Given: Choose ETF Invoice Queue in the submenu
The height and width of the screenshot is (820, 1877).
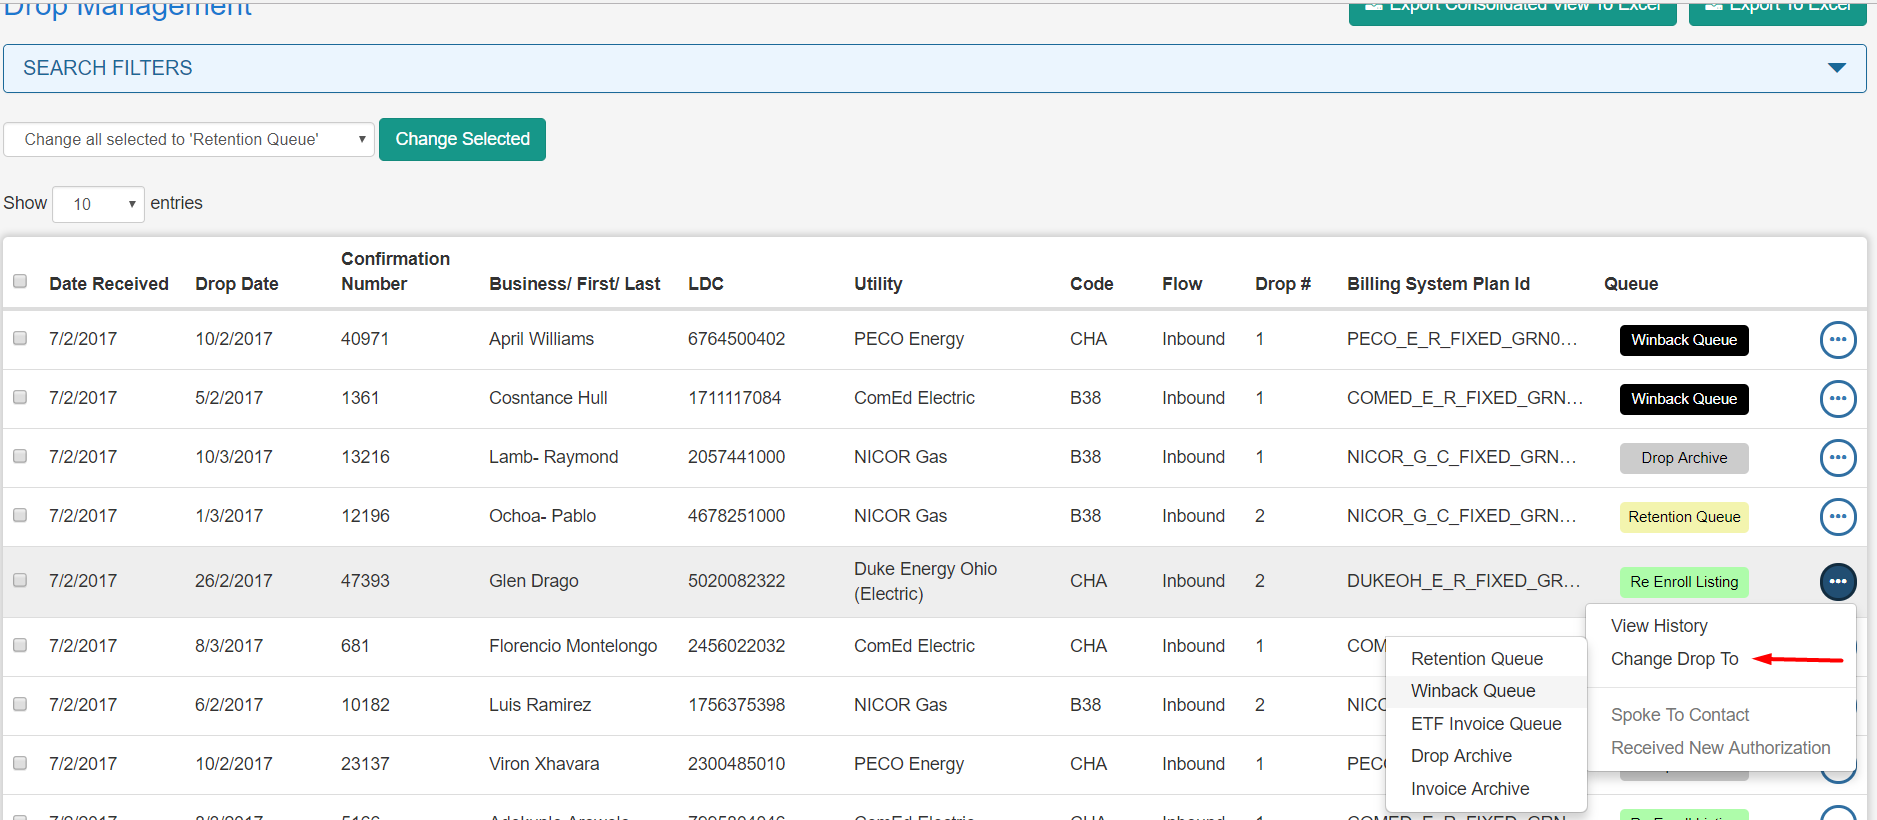Looking at the screenshot, I should (x=1486, y=724).
